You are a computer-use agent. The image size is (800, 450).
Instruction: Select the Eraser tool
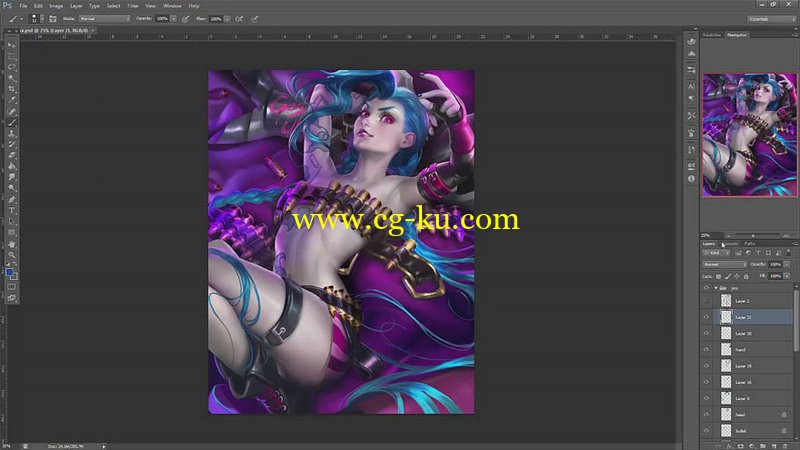11,156
